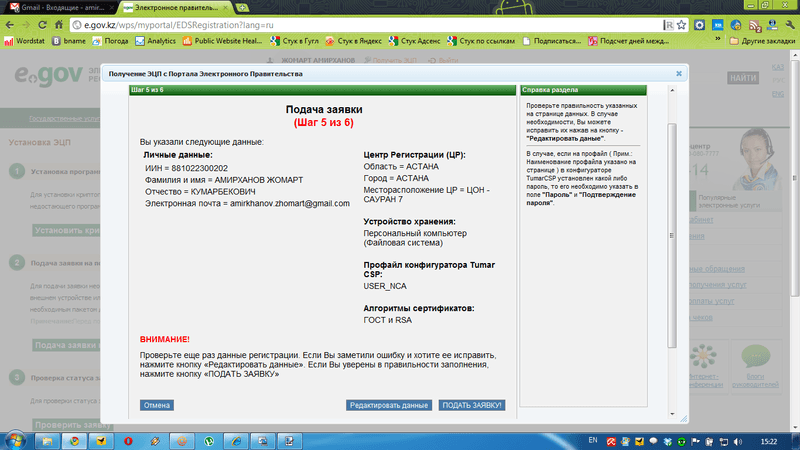
Task: Click the Отмена button
Action: [157, 405]
